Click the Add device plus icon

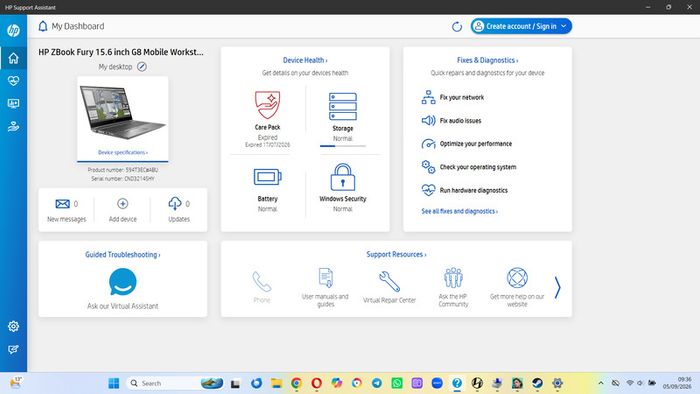[122, 204]
